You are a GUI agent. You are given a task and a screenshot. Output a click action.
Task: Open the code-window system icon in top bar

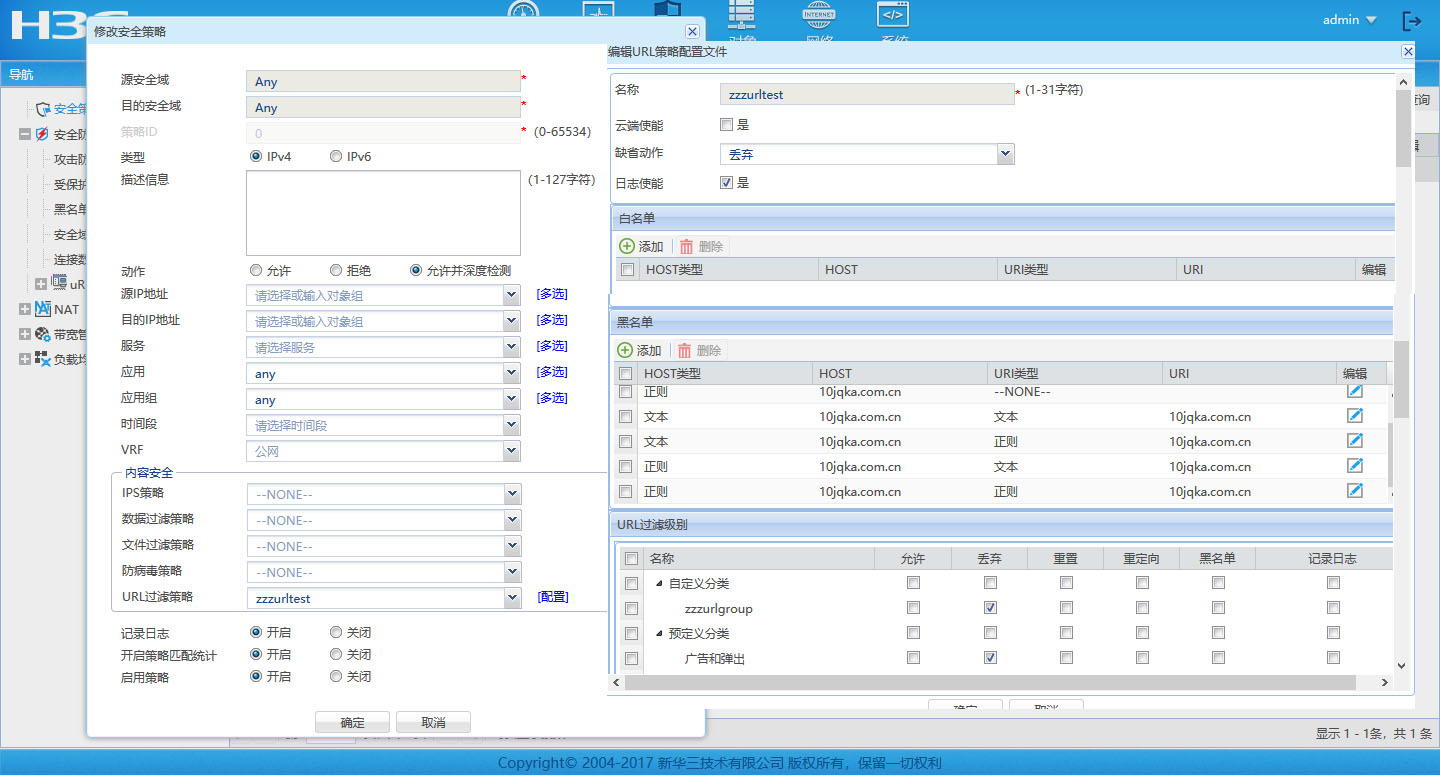(892, 15)
